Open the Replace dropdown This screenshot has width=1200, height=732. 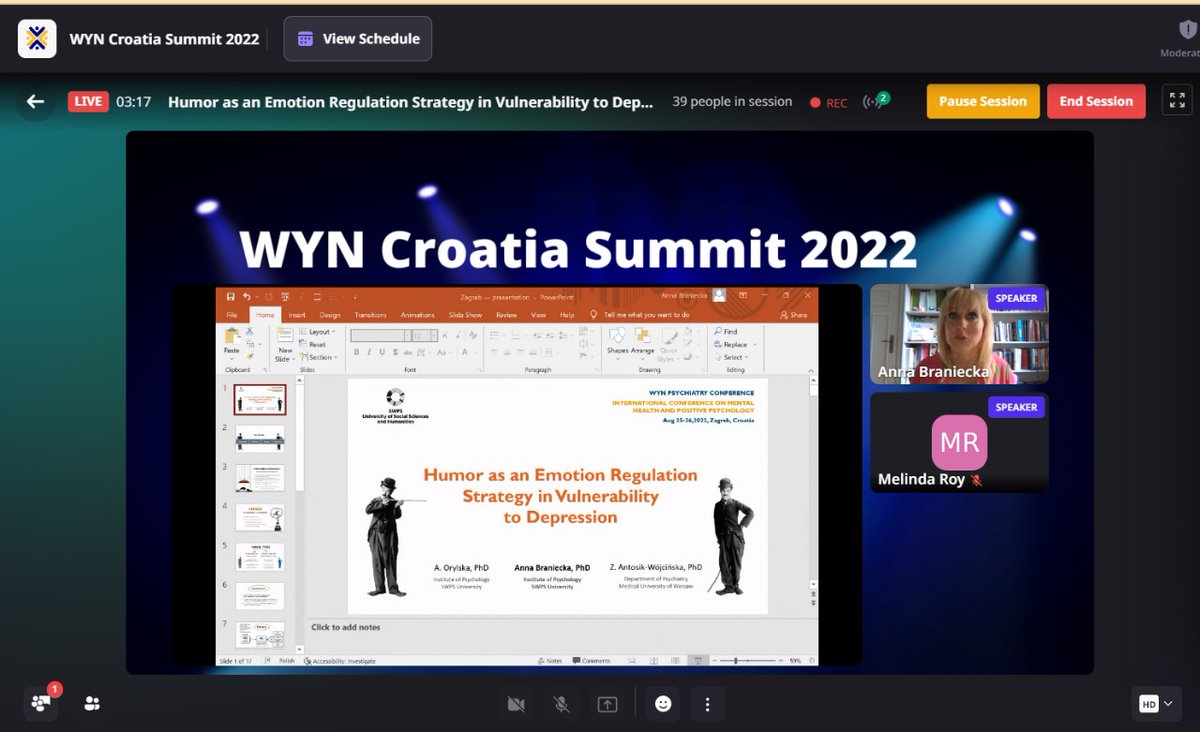(x=734, y=345)
